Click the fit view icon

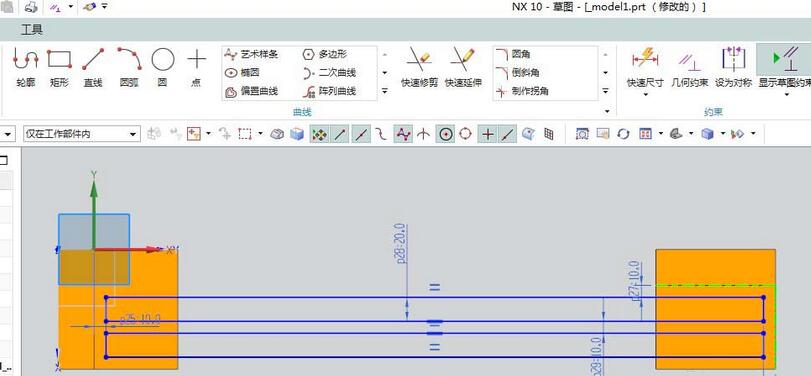point(582,134)
